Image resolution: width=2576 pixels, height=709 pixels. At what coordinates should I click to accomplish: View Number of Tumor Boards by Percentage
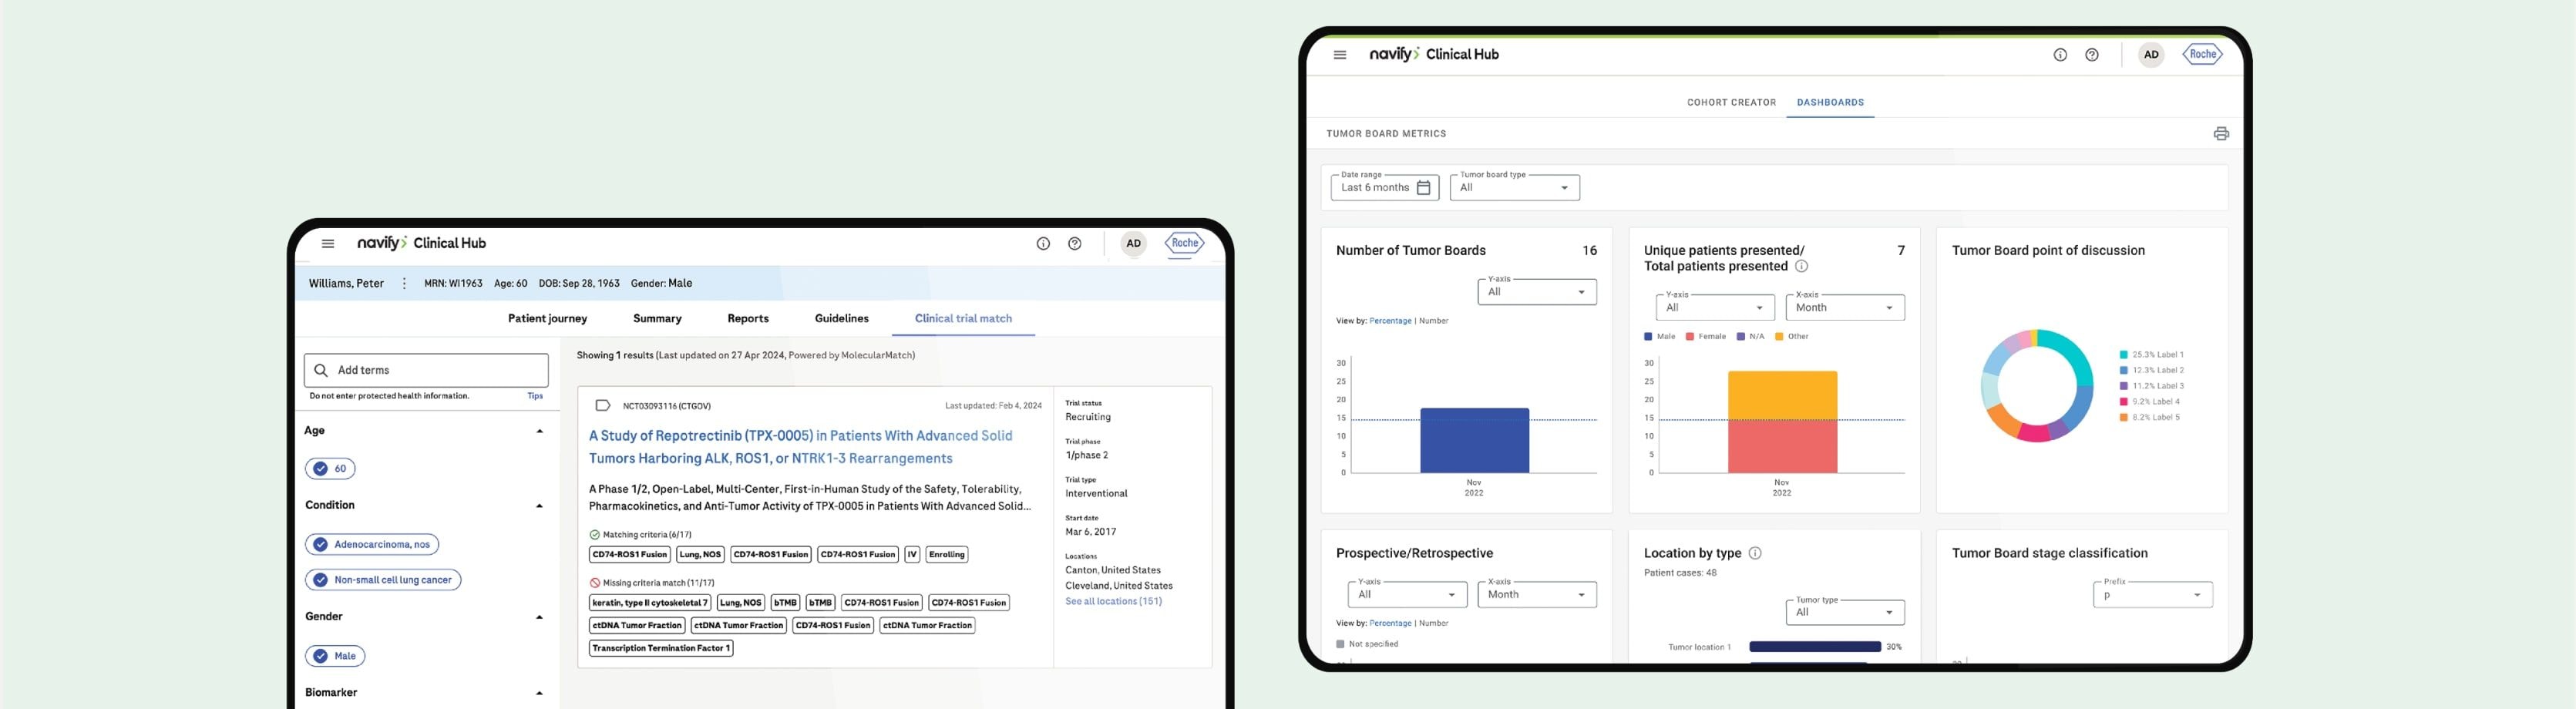1390,321
